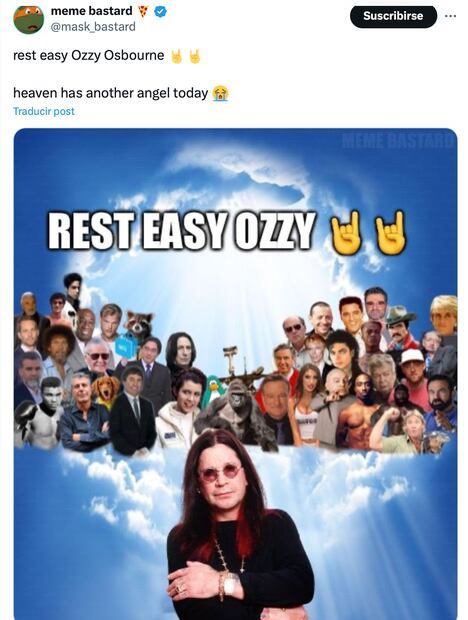Click the MEME BASTARD watermark on the image
The height and width of the screenshot is (620, 468).
[396, 141]
